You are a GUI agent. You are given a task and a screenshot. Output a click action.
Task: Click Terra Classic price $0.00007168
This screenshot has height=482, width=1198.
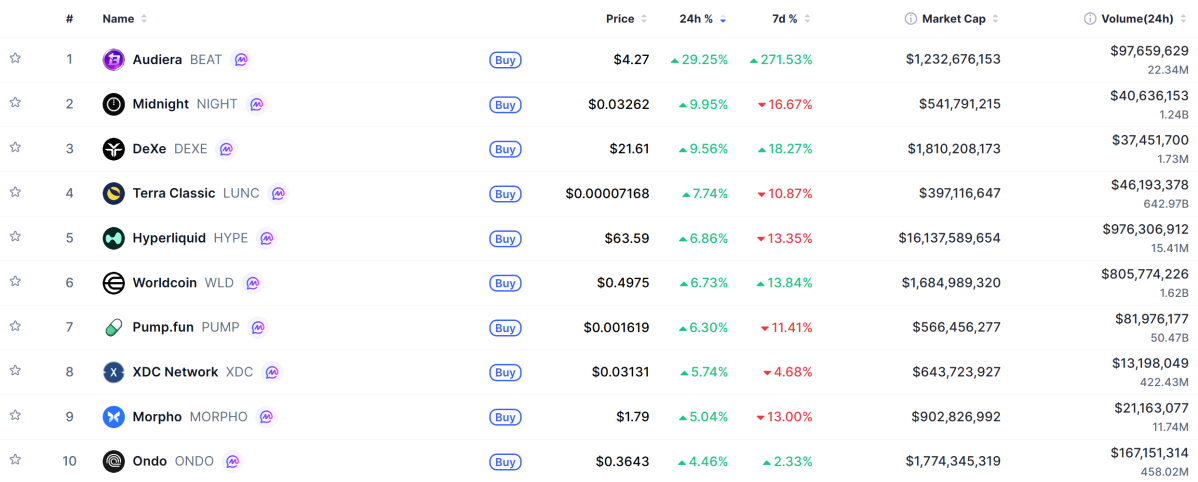tap(607, 193)
